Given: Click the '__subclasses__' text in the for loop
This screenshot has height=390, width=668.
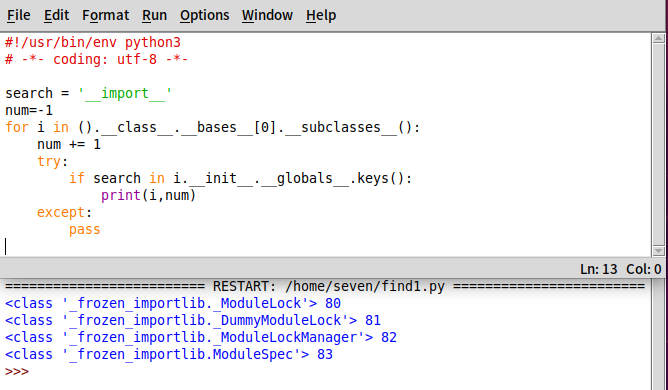Looking at the screenshot, I should [341, 127].
